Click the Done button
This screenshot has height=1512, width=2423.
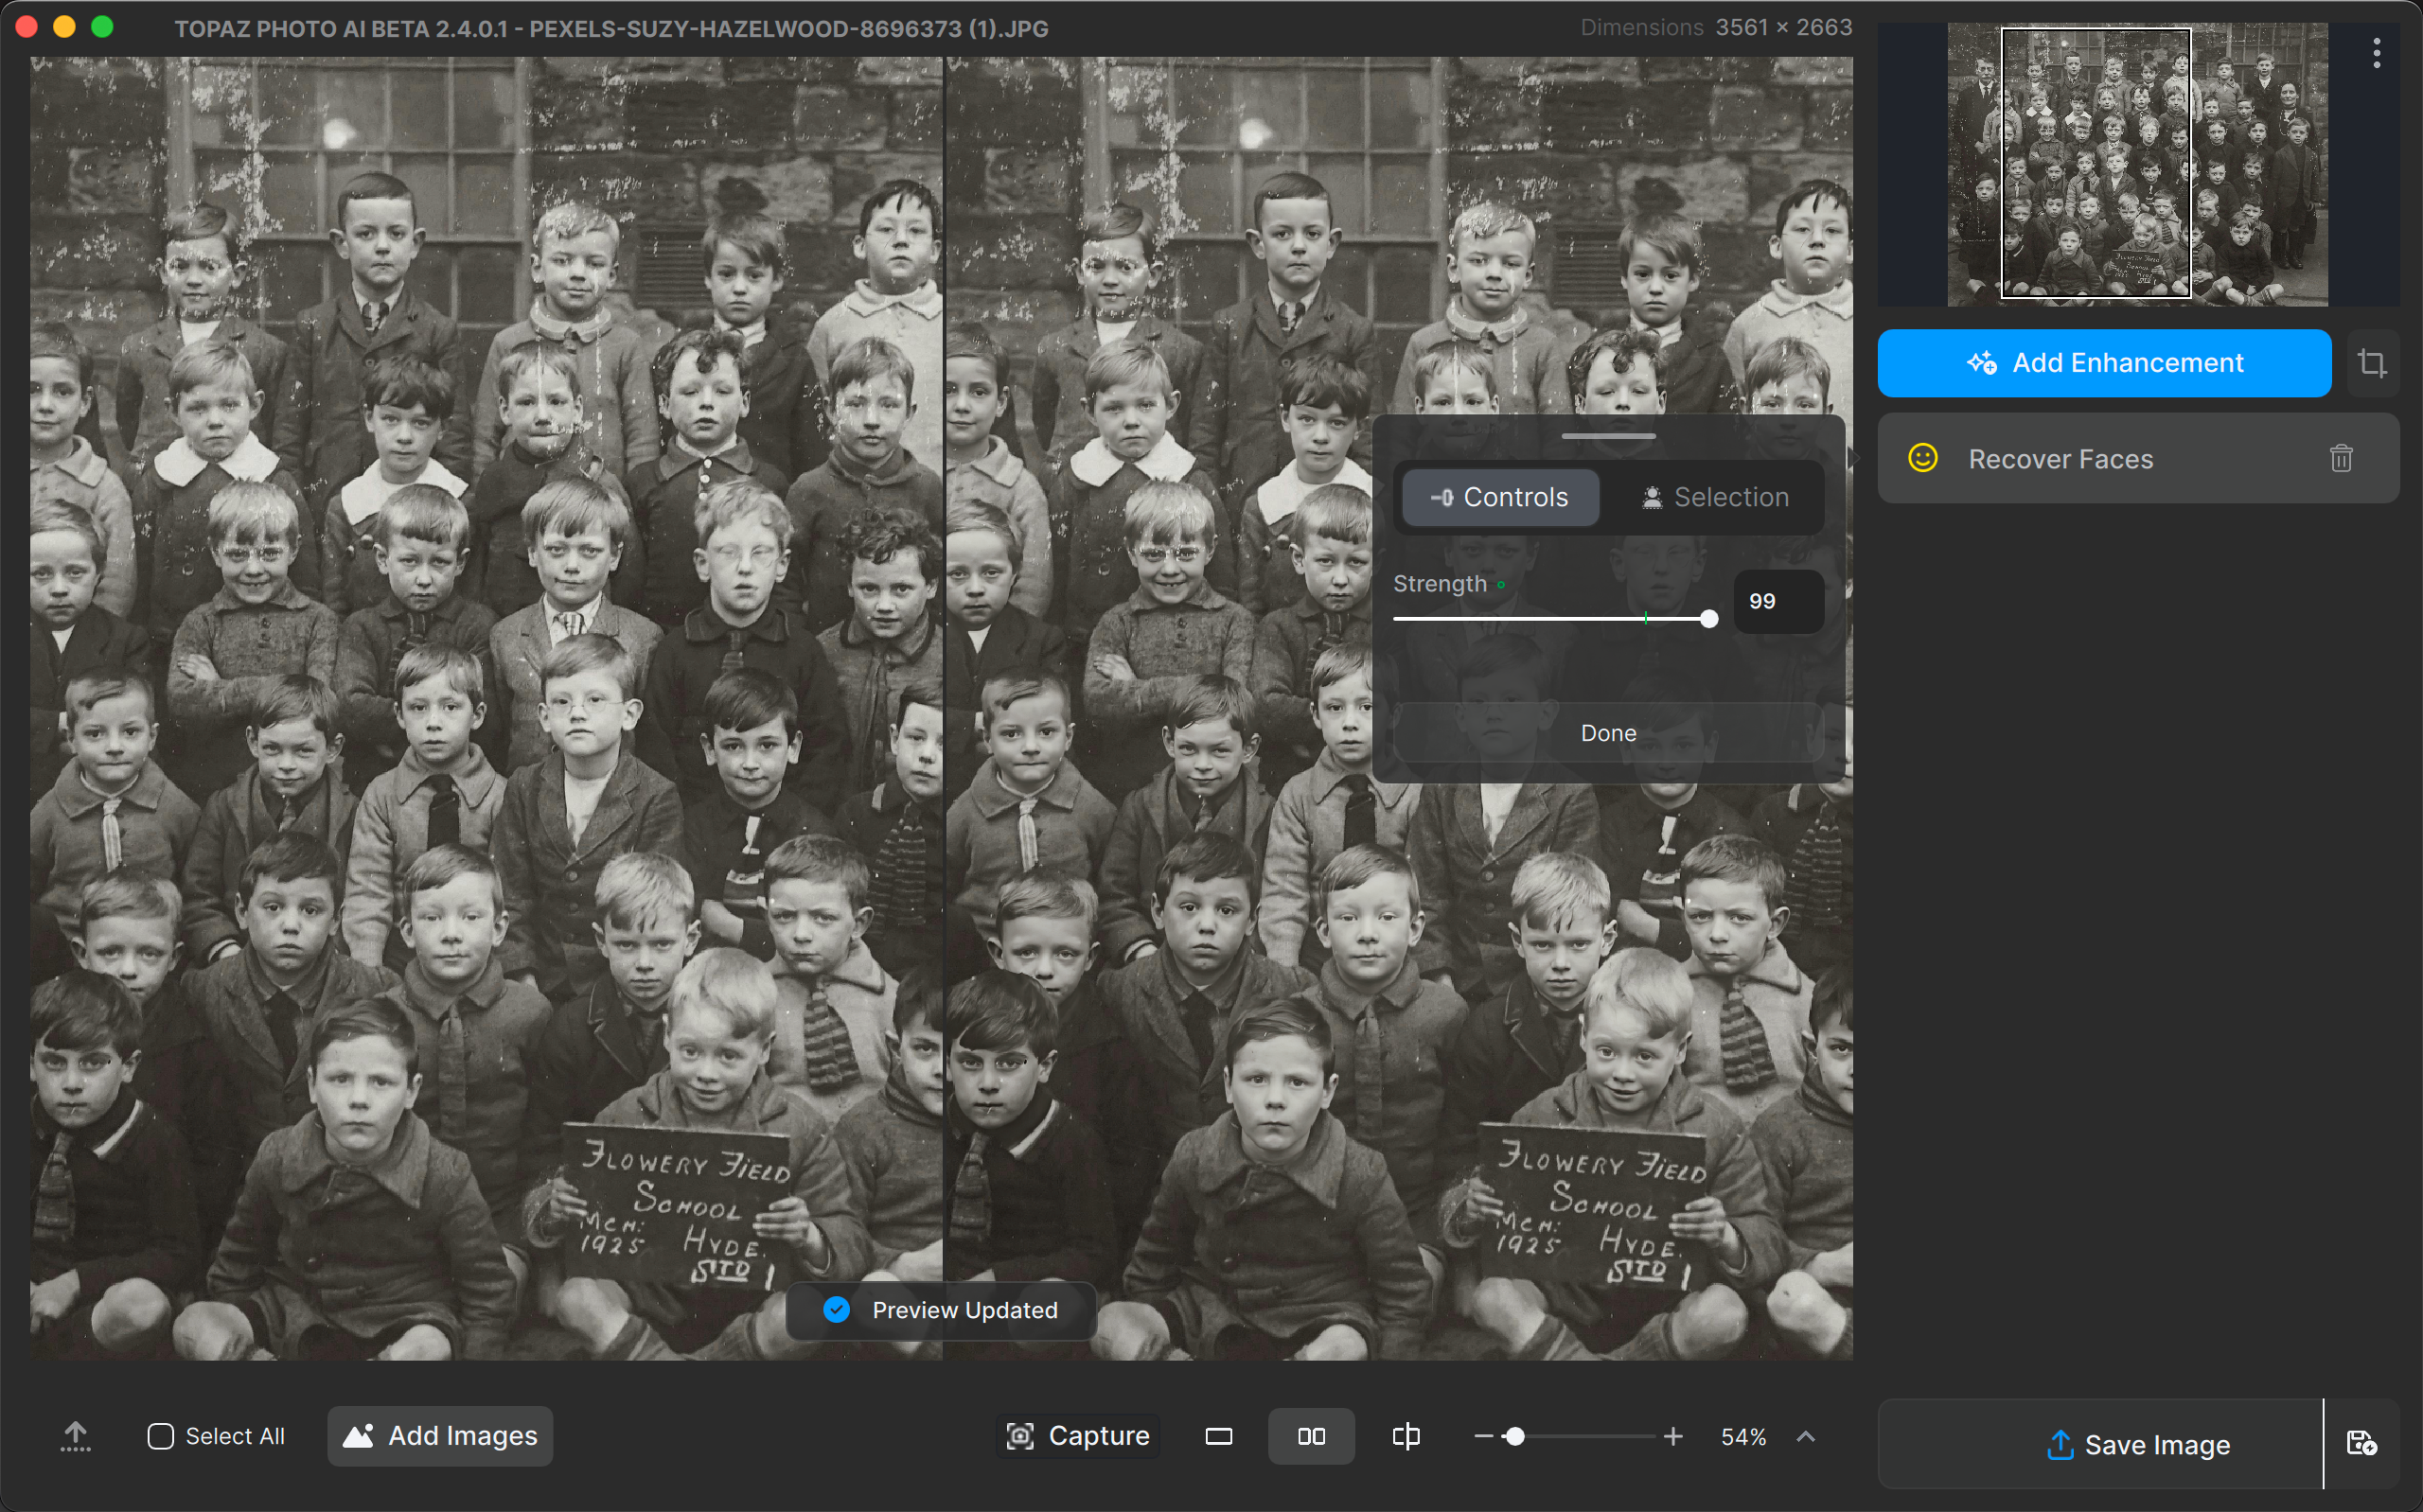coord(1608,733)
